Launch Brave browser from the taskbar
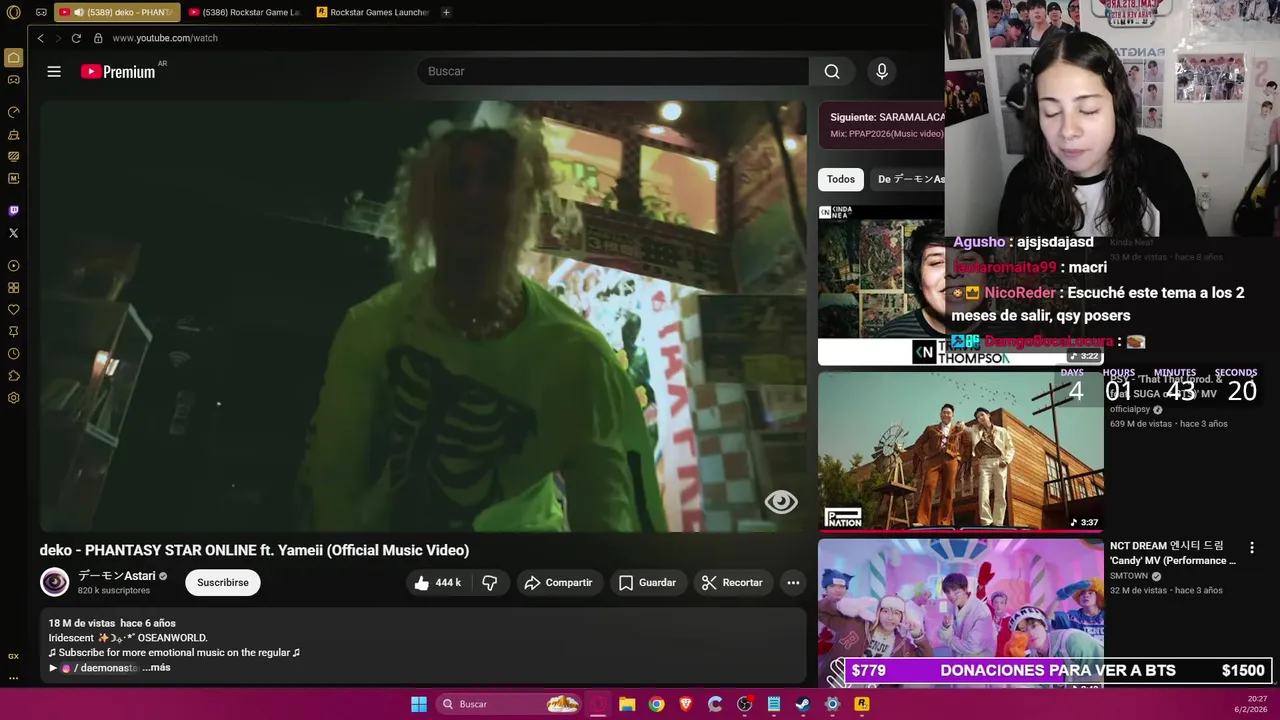The height and width of the screenshot is (720, 1280). (x=686, y=704)
